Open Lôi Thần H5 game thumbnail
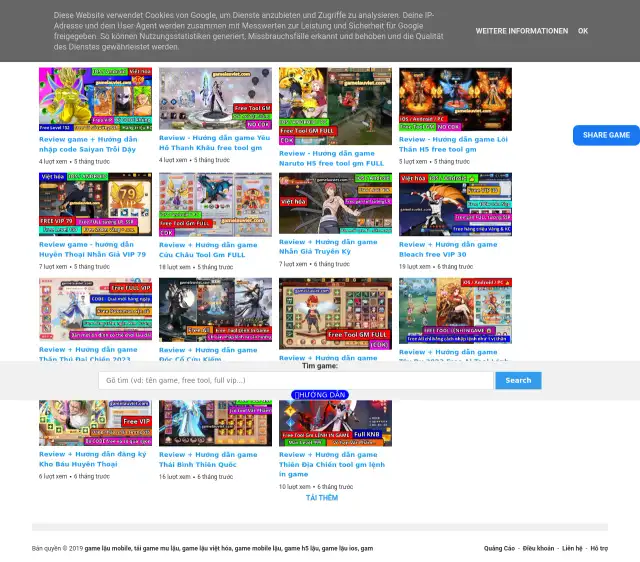The height and width of the screenshot is (562, 640). click(455, 99)
